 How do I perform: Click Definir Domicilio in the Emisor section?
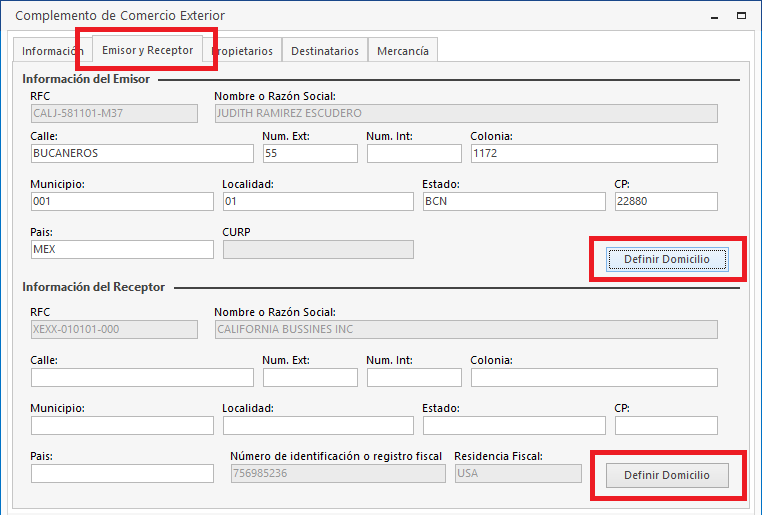tap(666, 259)
